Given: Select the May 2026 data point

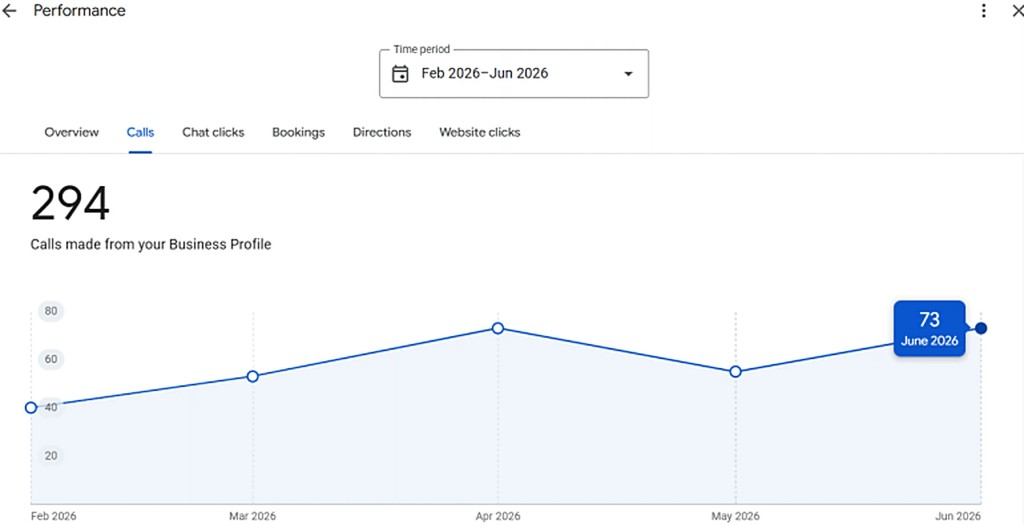Looking at the screenshot, I should click(735, 372).
